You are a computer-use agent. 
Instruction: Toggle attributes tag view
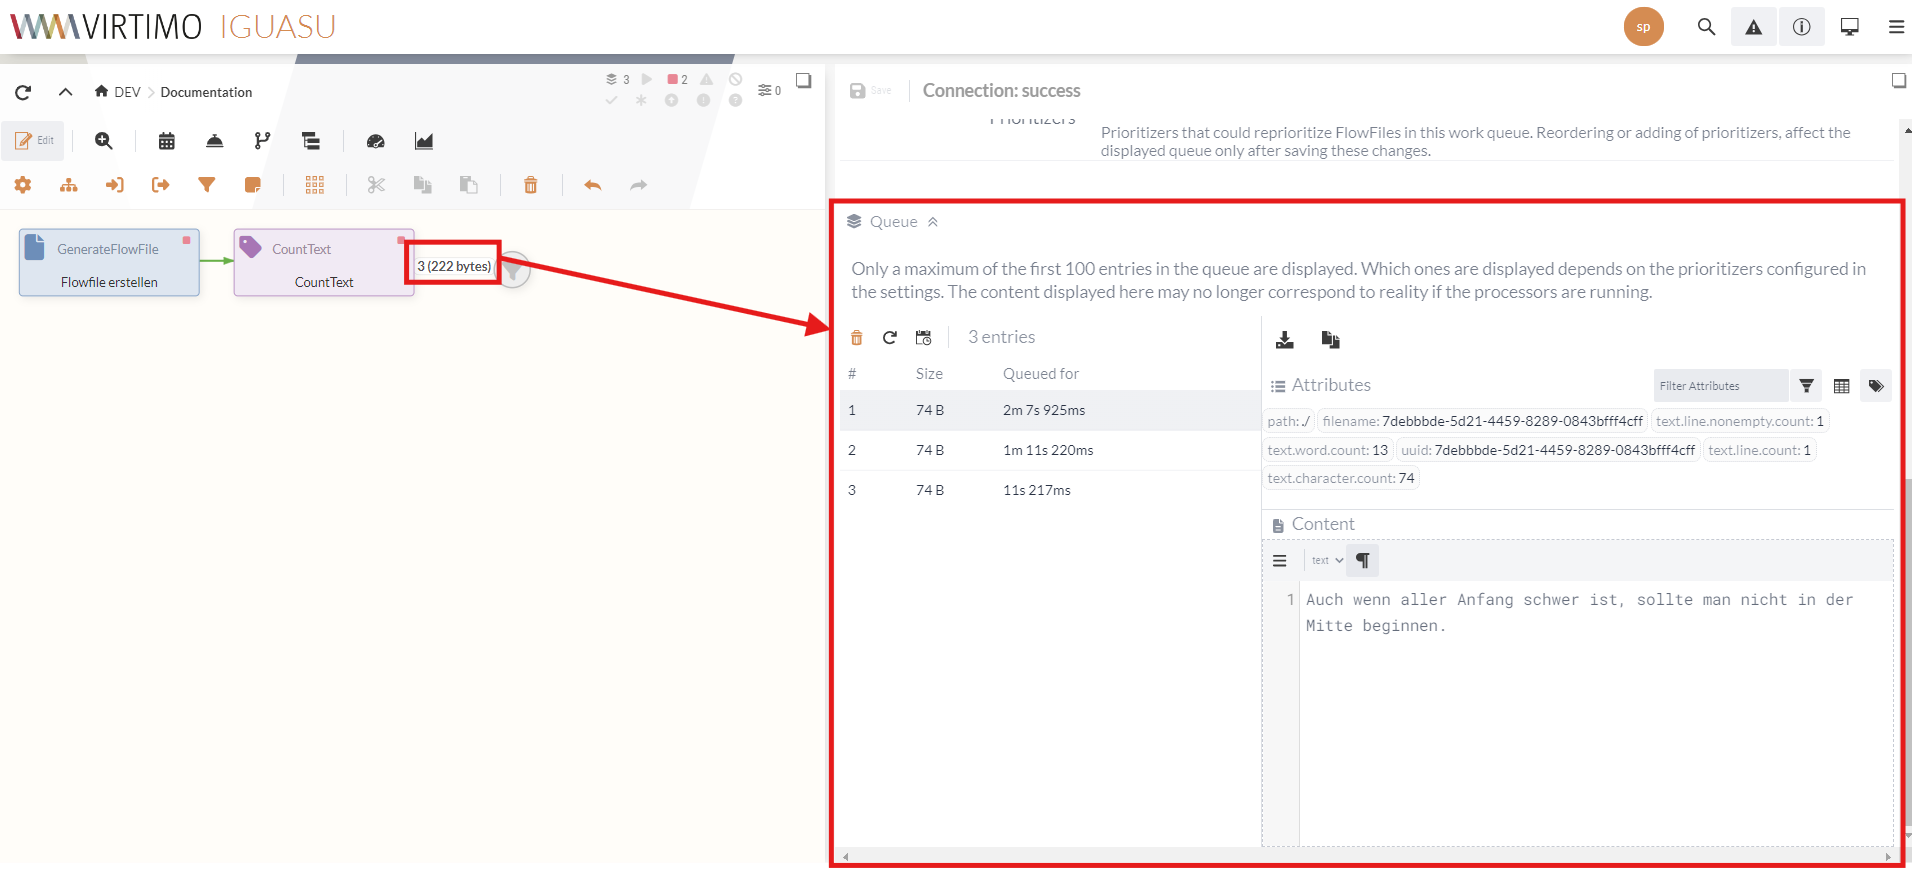(x=1876, y=386)
